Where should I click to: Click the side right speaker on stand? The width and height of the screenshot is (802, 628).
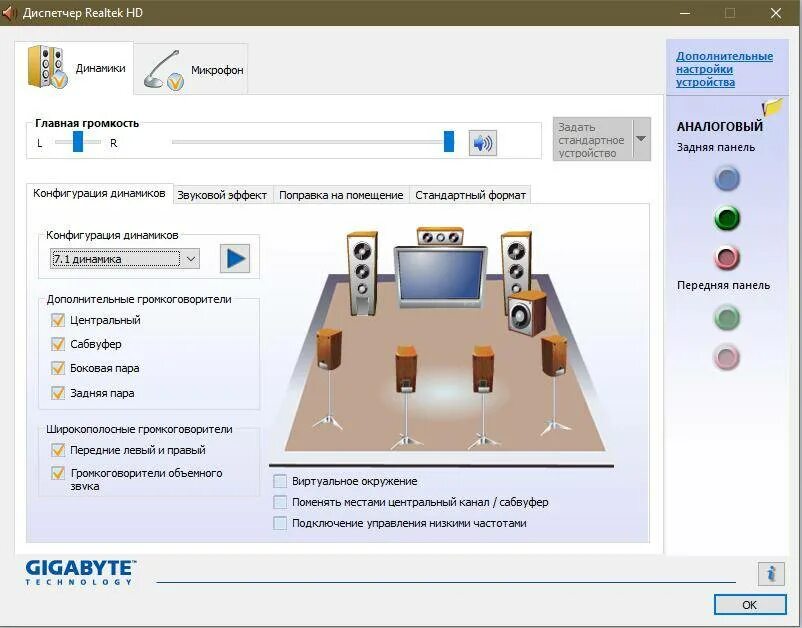pyautogui.click(x=554, y=384)
